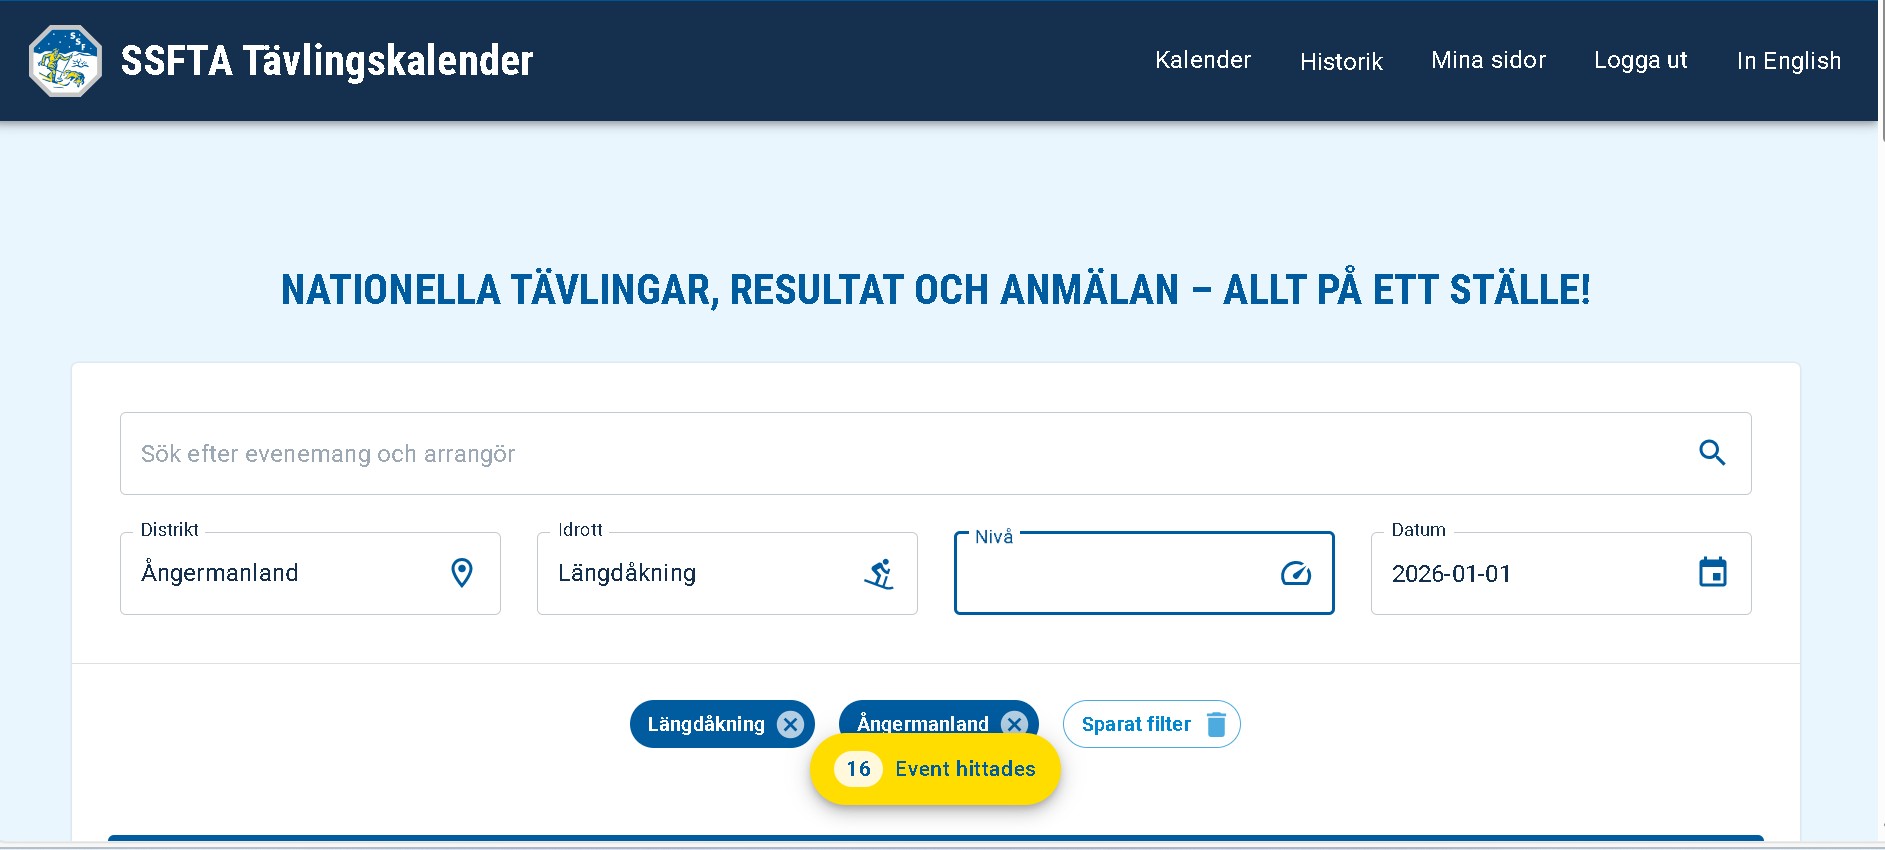Click the Datum field showing 2026-01-01
Viewport: 1885px width, 850px height.
click(x=1530, y=574)
